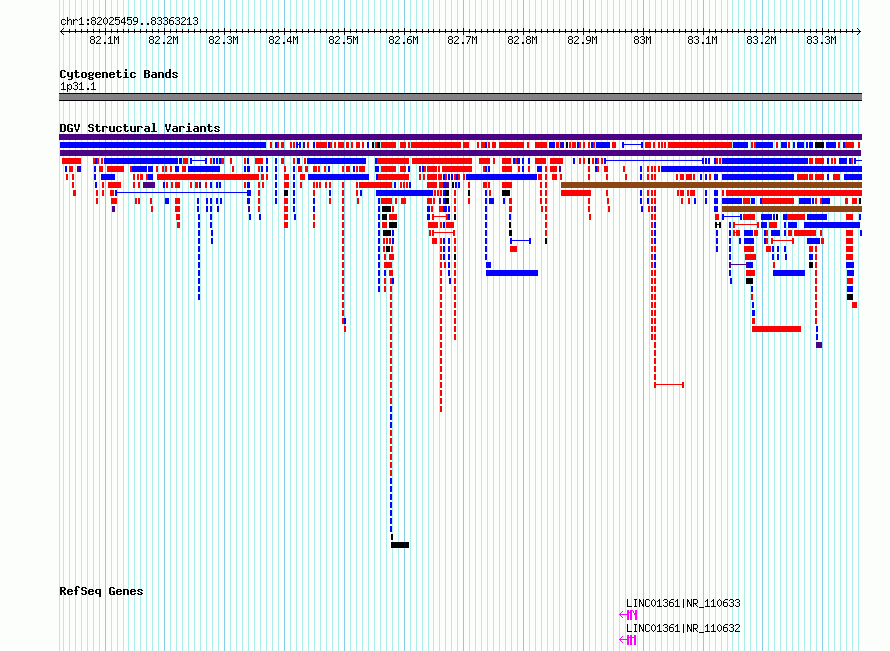Click the thin blue capped line spanning 82.1M–82.3M
890x651 pixels.
coord(183,193)
